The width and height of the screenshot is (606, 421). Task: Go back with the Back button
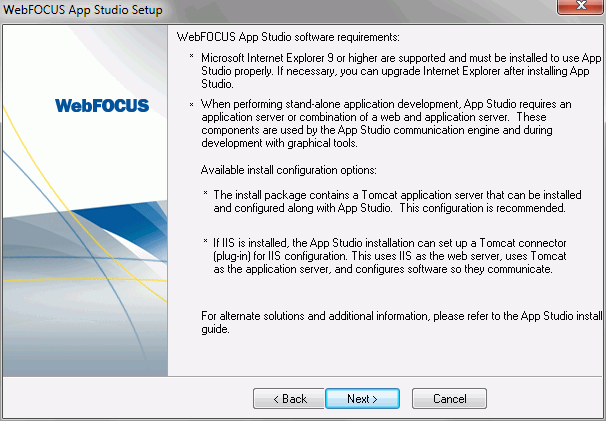[289, 399]
